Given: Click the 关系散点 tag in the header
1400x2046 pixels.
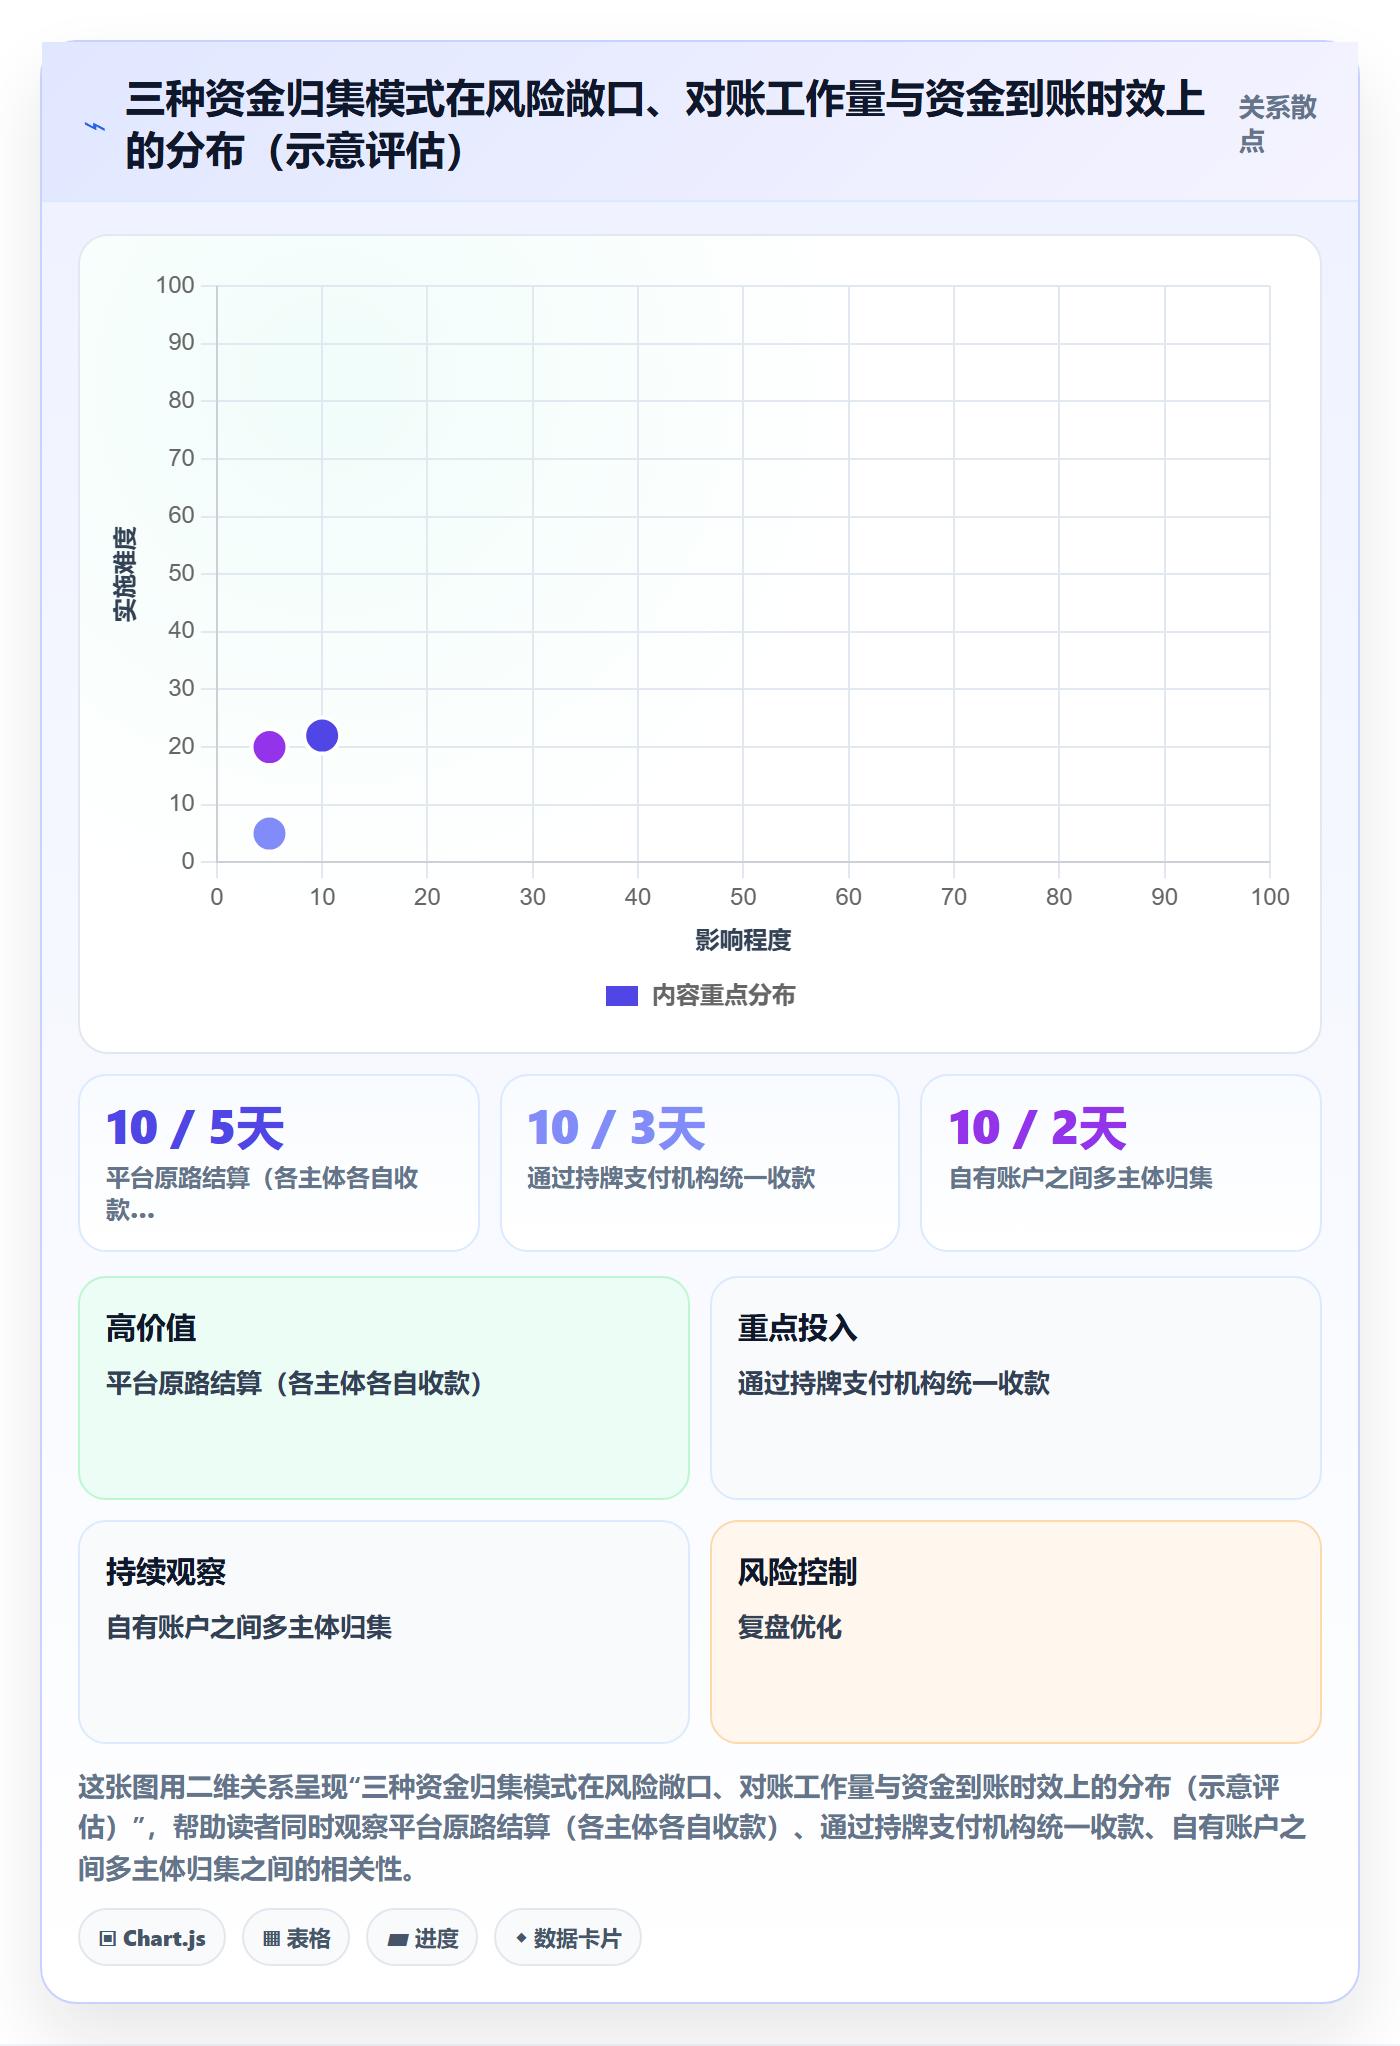Looking at the screenshot, I should (1278, 124).
